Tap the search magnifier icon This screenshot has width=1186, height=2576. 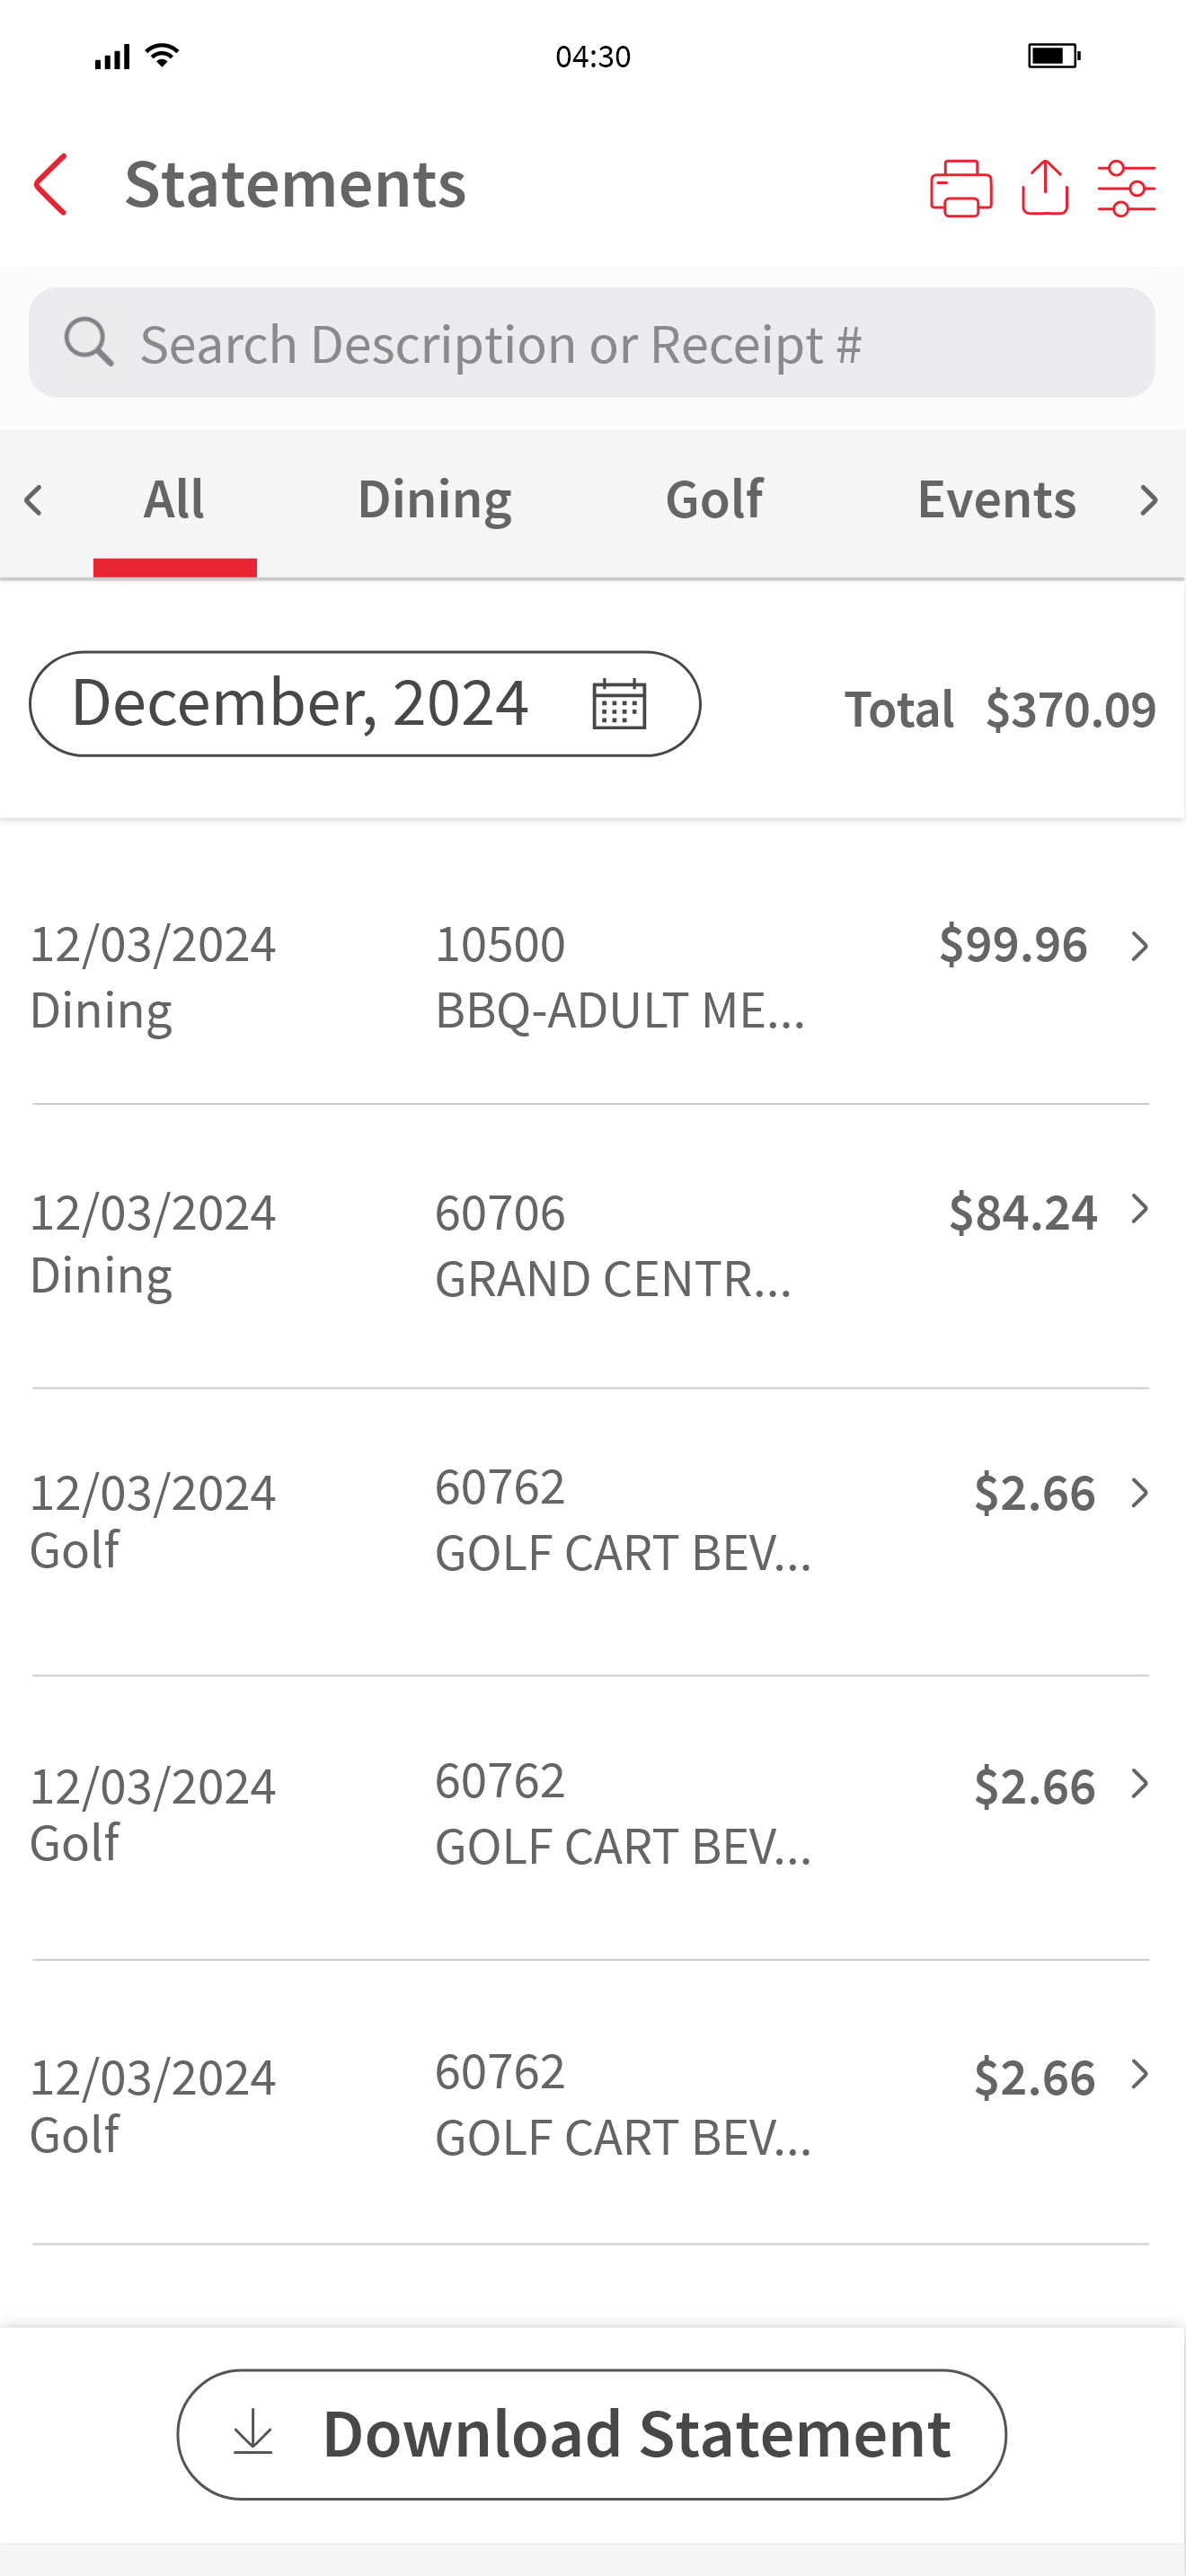[89, 342]
